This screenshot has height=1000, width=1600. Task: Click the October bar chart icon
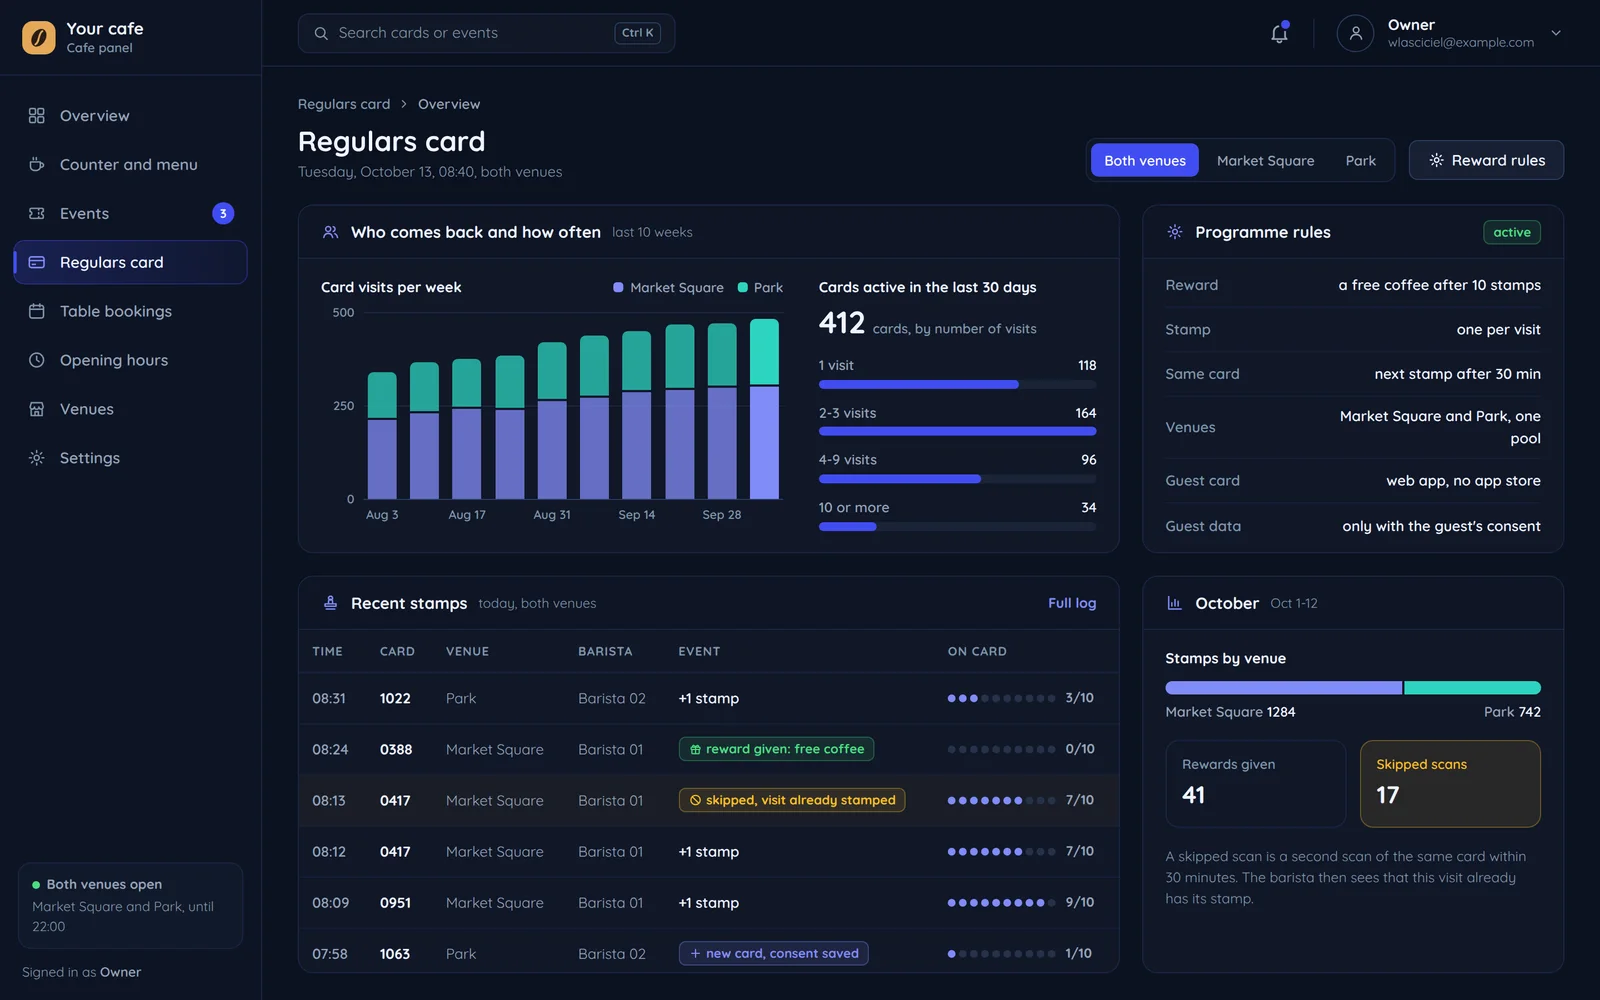(1175, 603)
